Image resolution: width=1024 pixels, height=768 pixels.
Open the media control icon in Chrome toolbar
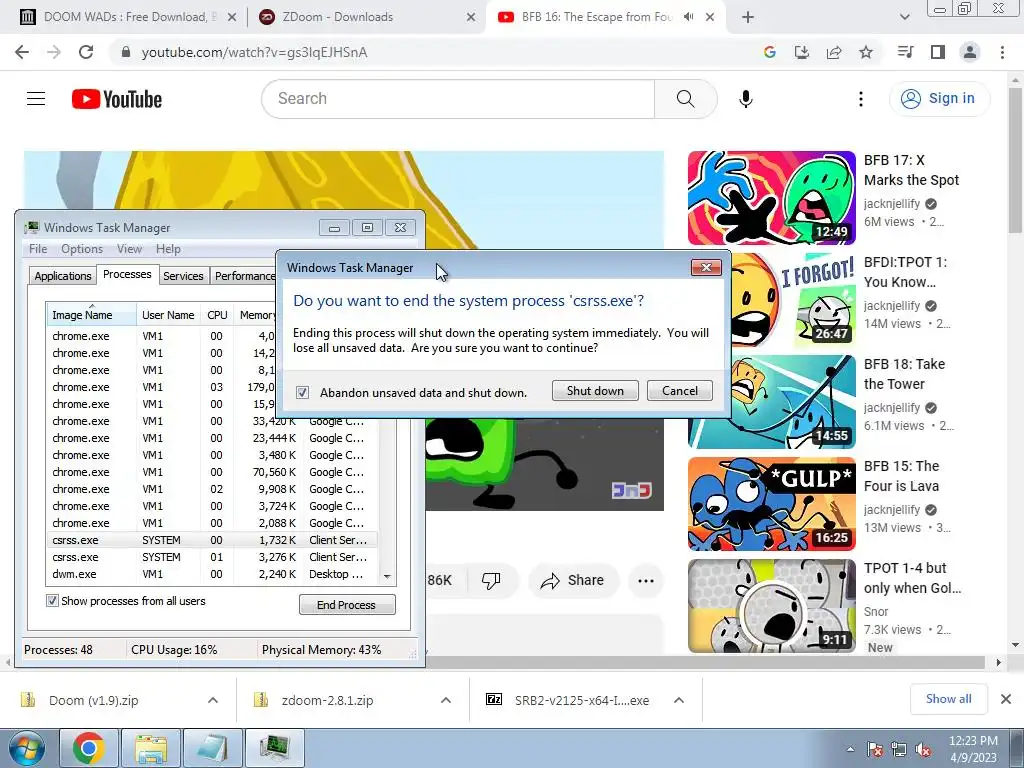tap(905, 52)
